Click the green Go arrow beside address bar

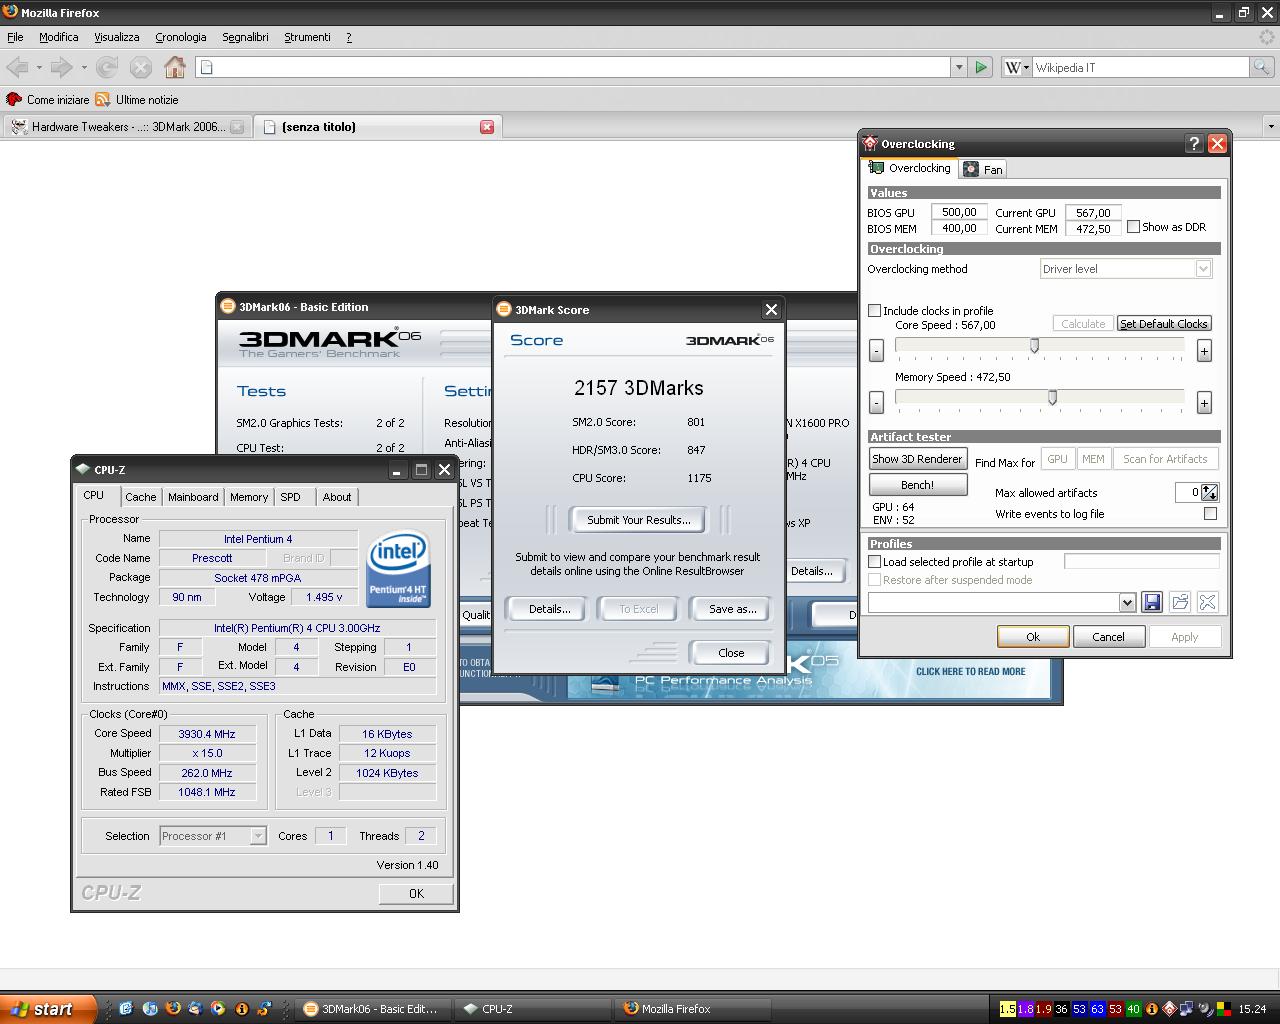click(x=981, y=67)
